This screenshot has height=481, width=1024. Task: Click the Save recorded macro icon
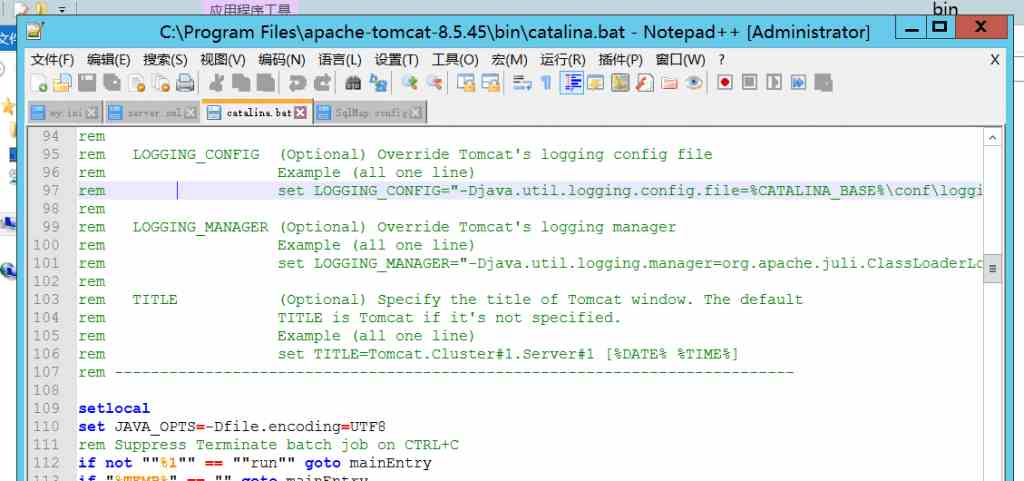pos(823,83)
